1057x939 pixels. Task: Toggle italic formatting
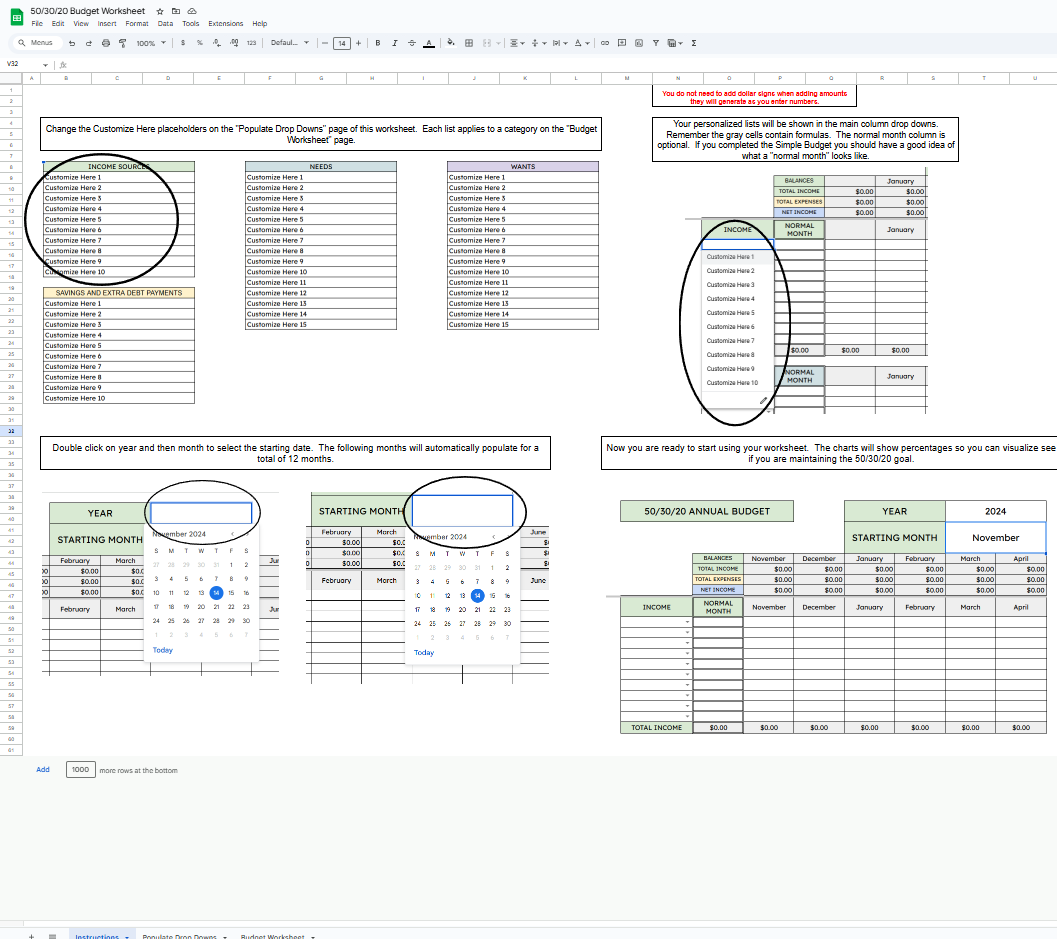click(x=395, y=43)
